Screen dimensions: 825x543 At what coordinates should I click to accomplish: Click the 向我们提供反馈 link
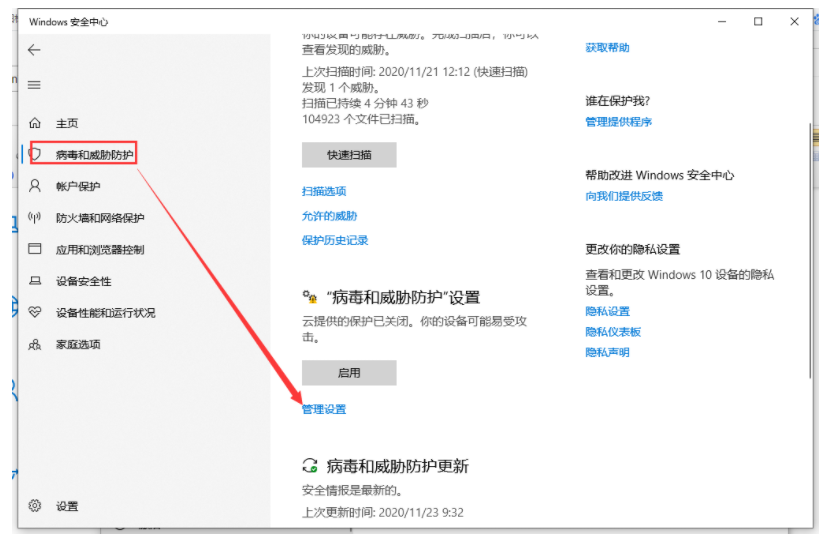(x=624, y=196)
